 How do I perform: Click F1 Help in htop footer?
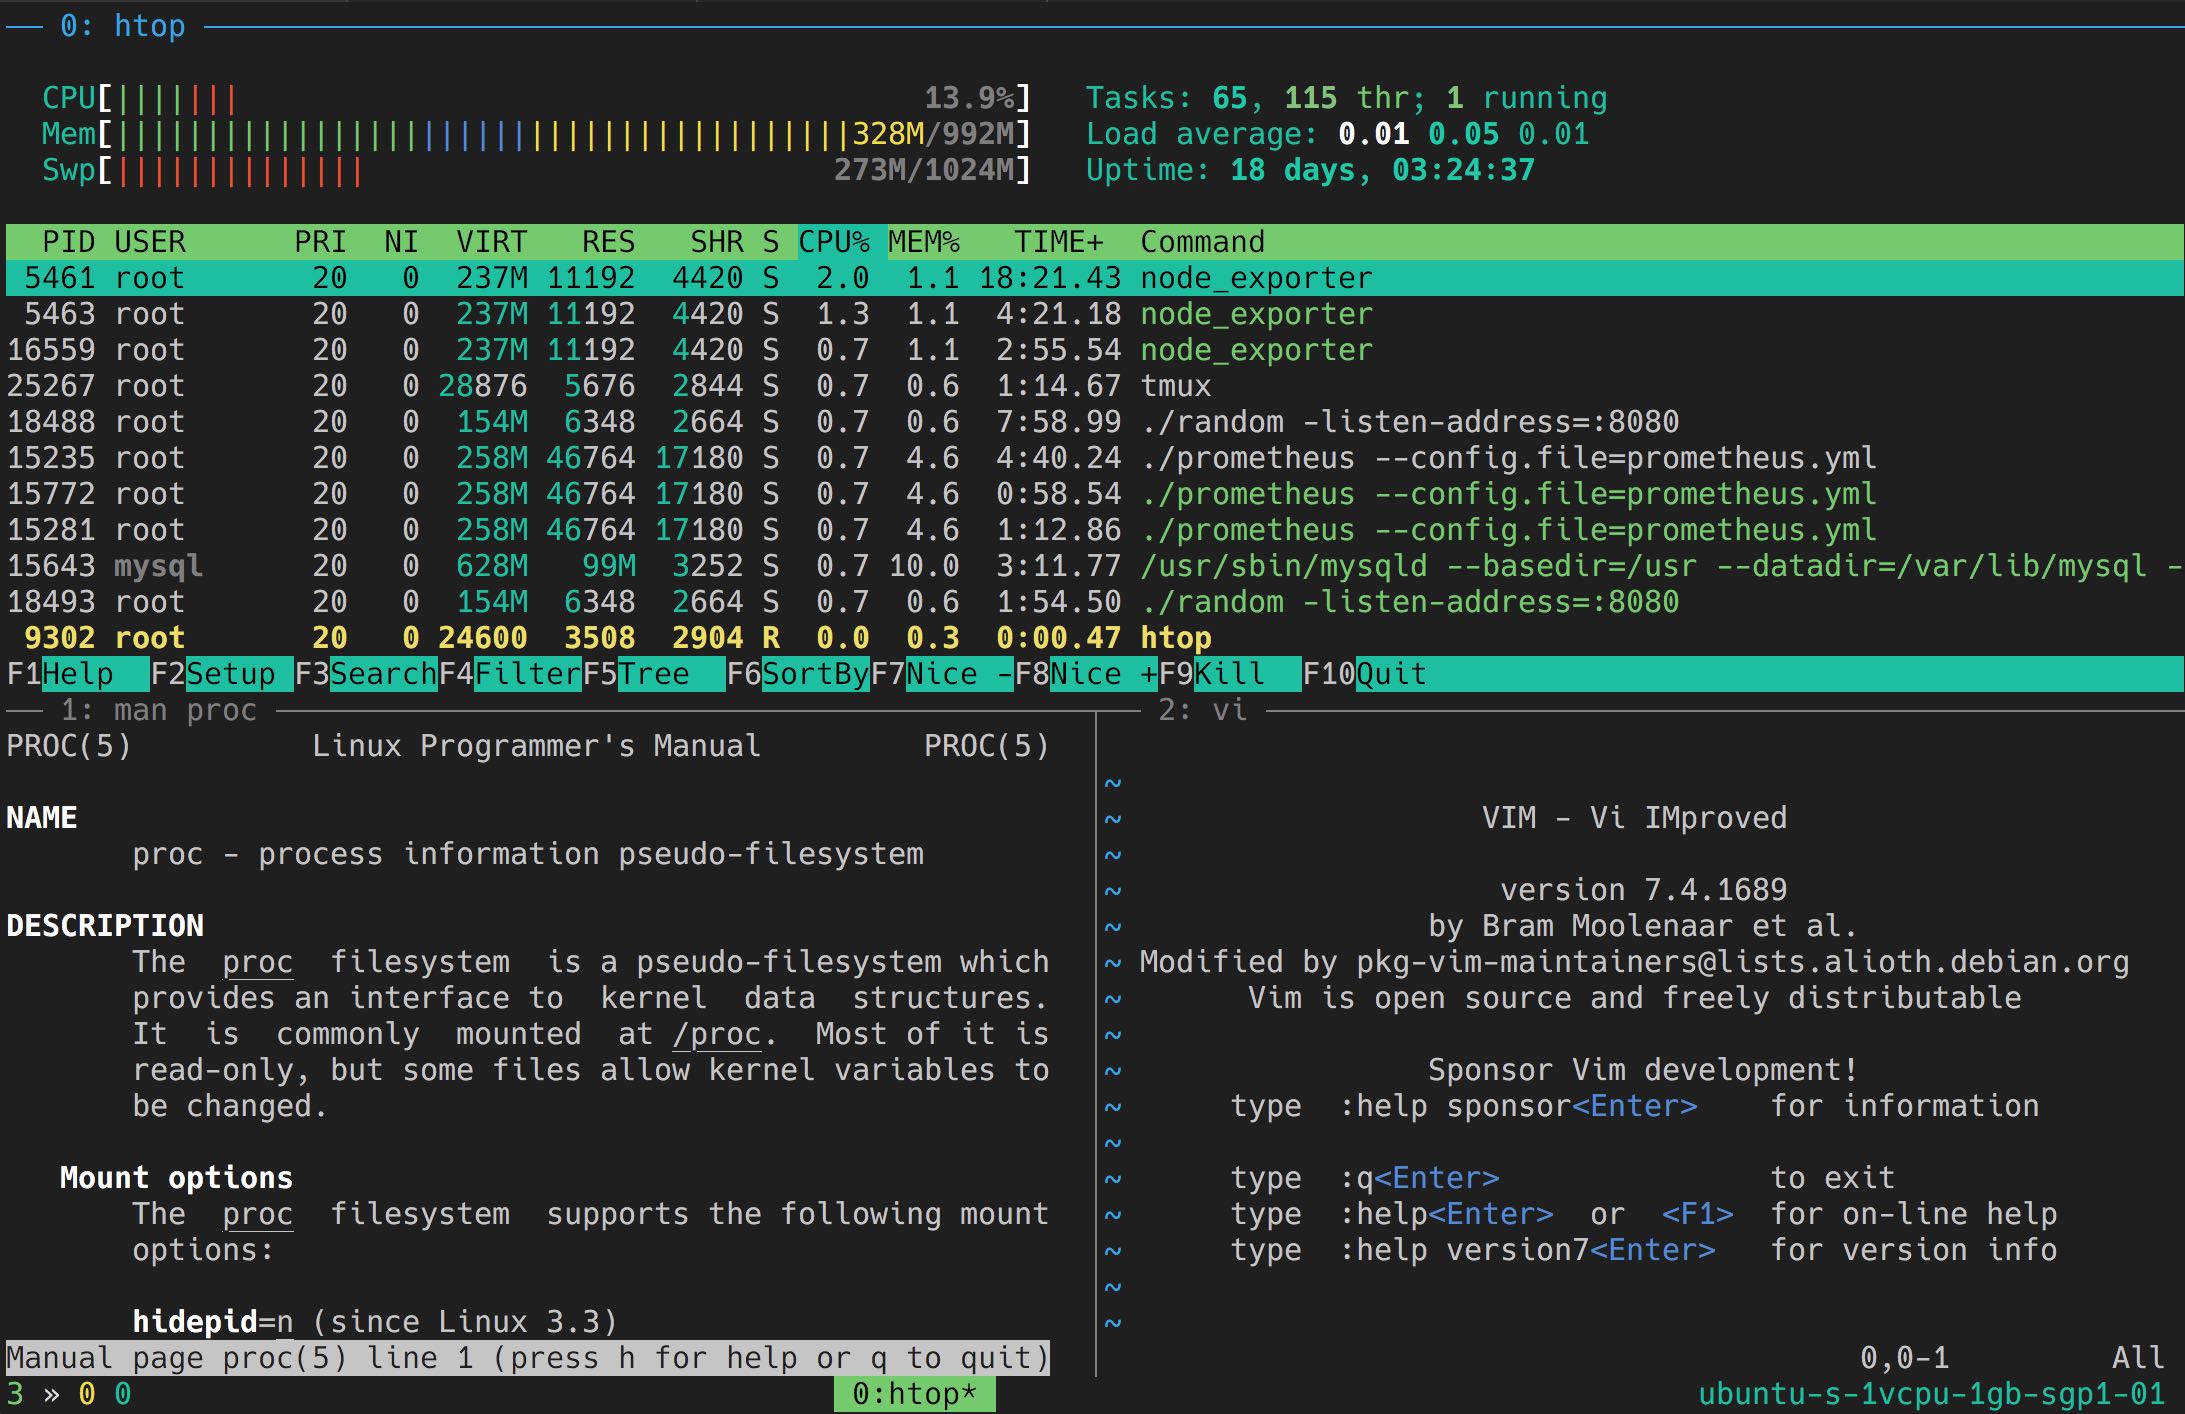tap(78, 674)
